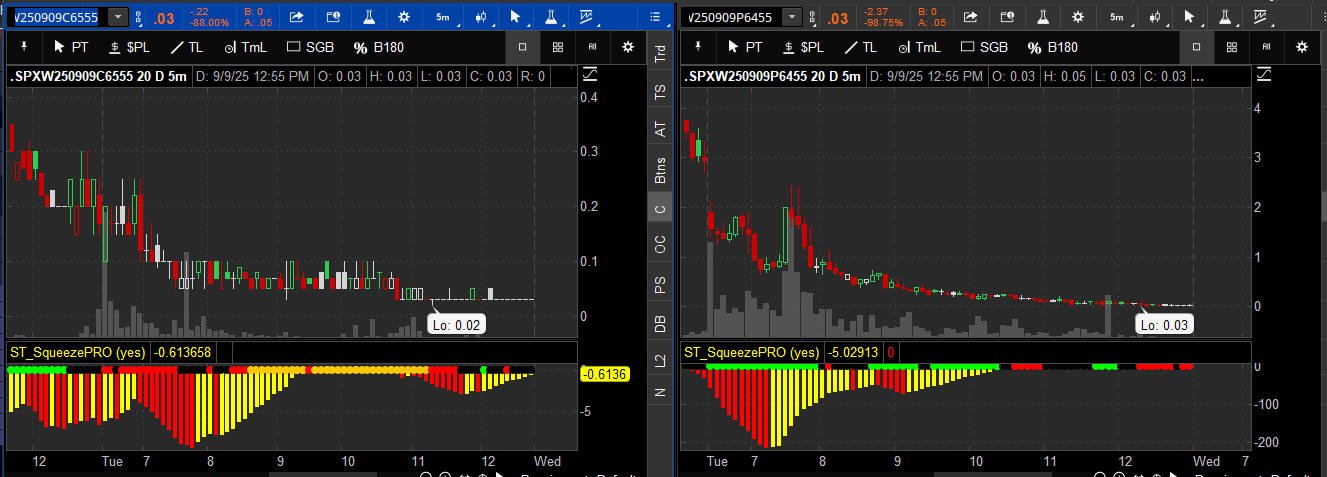The image size is (1327, 477).
Task: Open left chart settings gear in the blue toolbar
Action: pos(403,17)
